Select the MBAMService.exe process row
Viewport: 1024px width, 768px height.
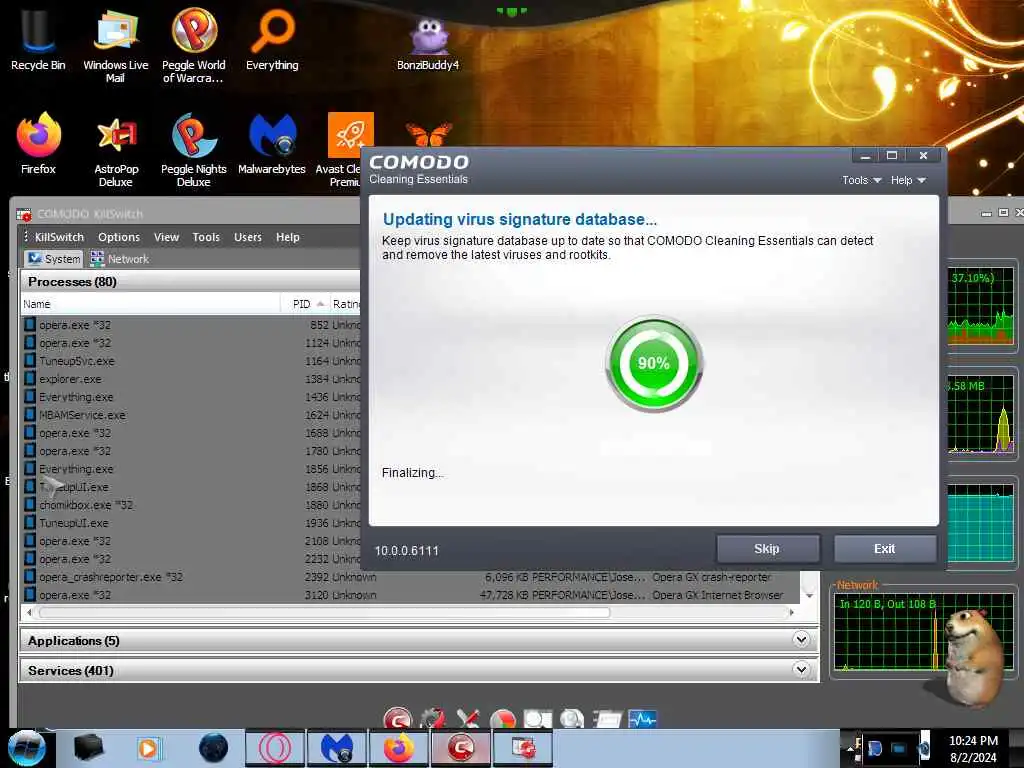point(191,415)
